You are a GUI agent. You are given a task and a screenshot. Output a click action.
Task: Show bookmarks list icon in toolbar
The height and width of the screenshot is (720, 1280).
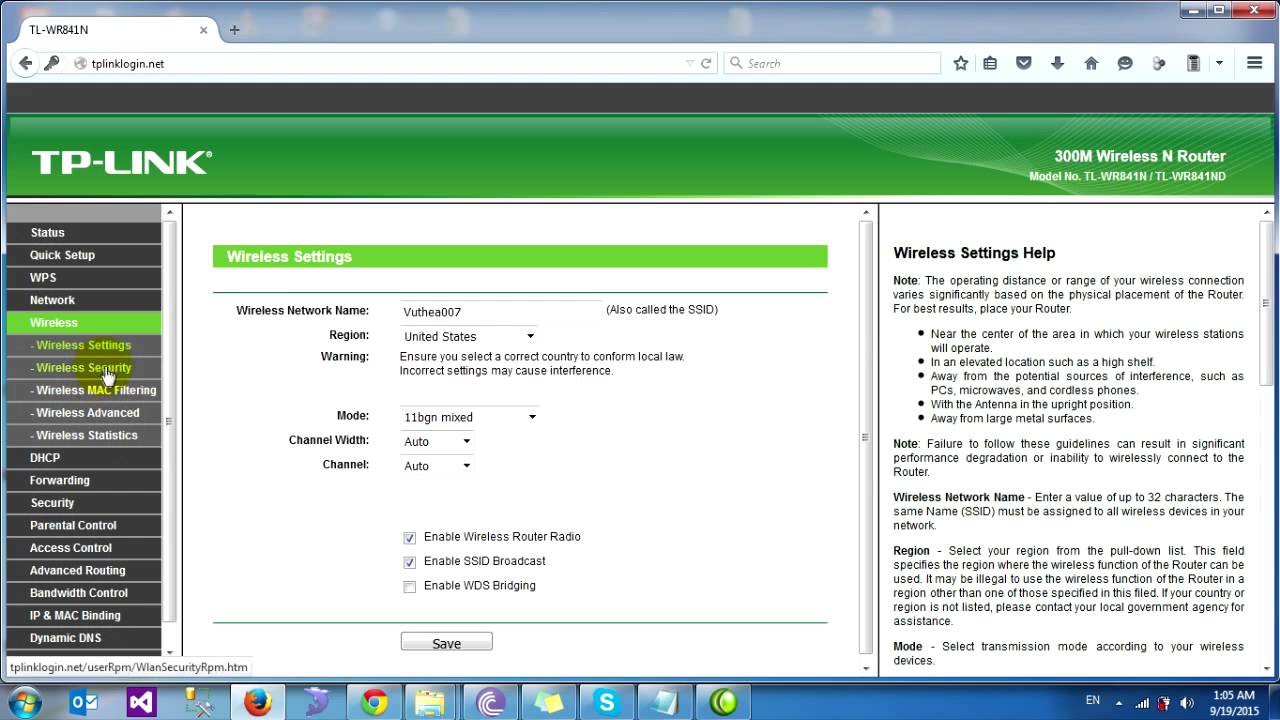(990, 63)
